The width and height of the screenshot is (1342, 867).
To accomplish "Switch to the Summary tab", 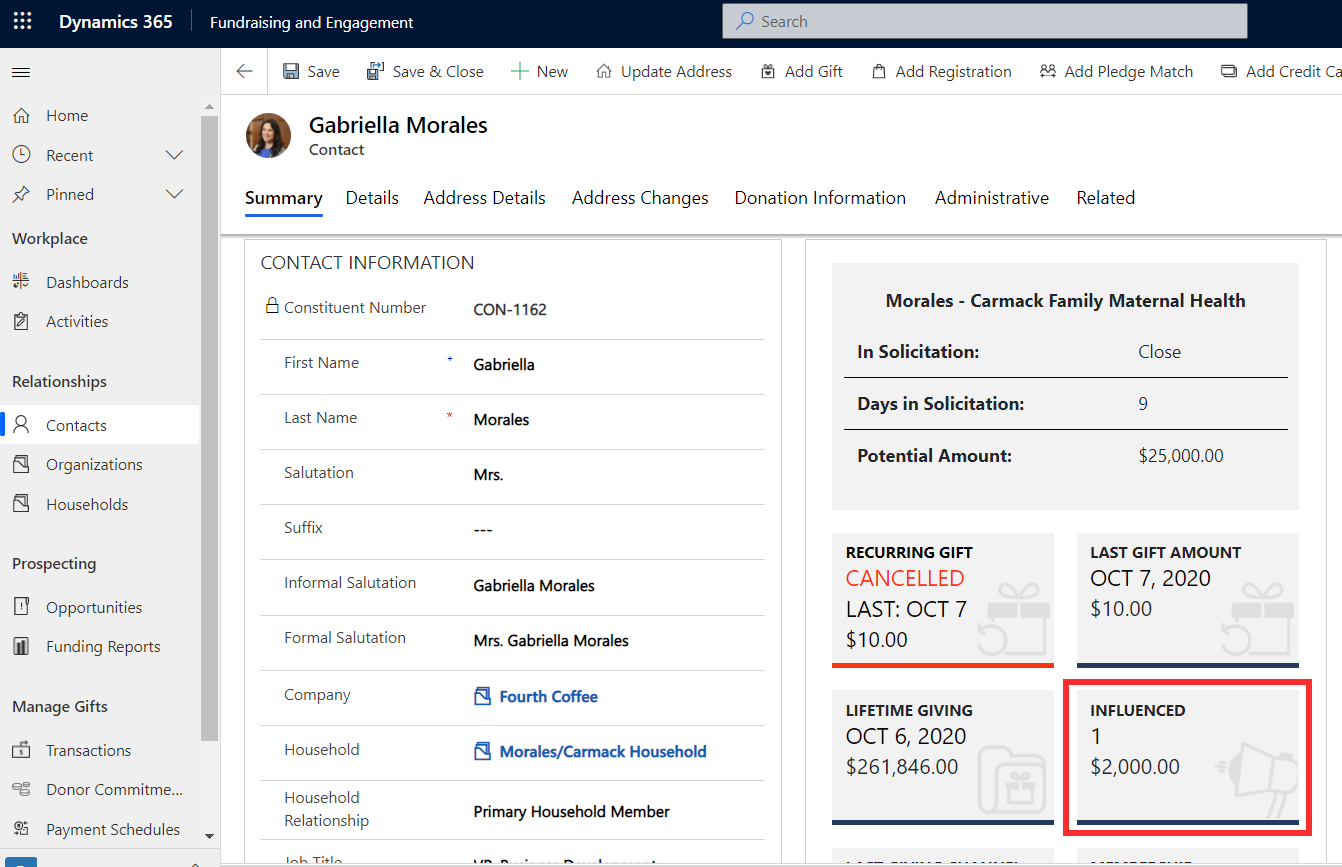I will pos(284,198).
